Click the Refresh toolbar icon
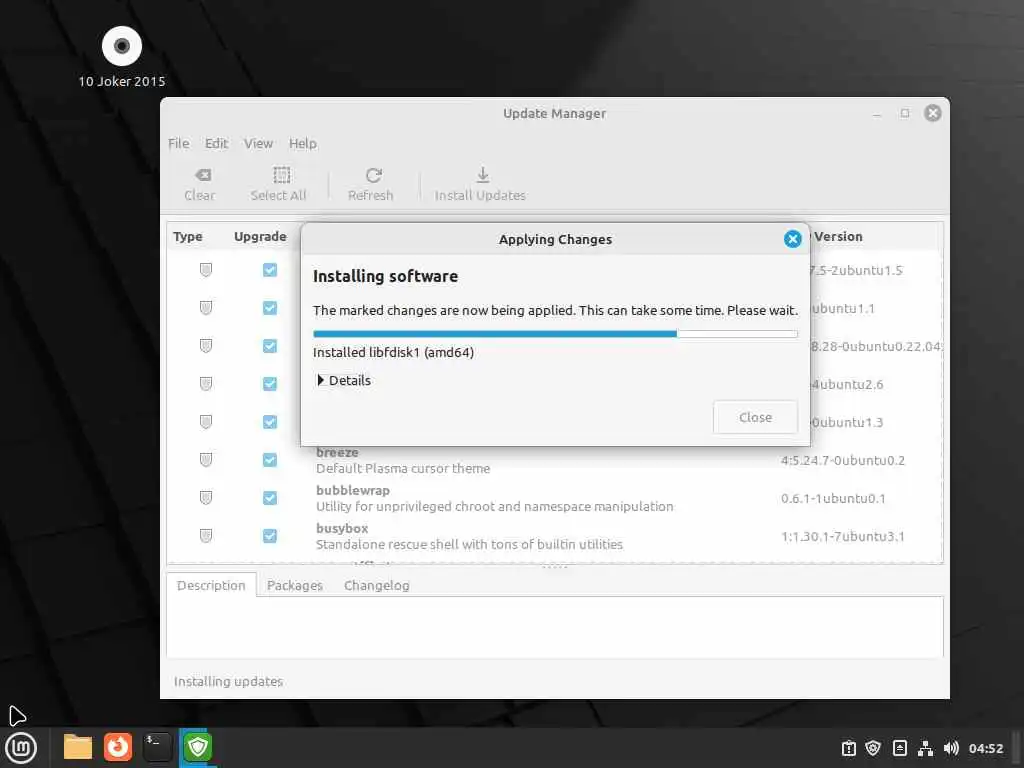1024x768 pixels. click(370, 184)
